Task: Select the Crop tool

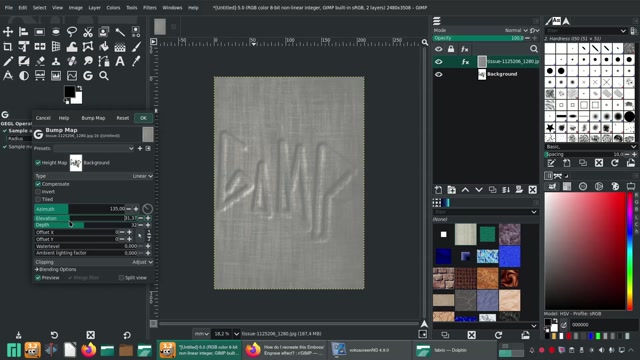Action: pyautogui.click(x=8, y=47)
